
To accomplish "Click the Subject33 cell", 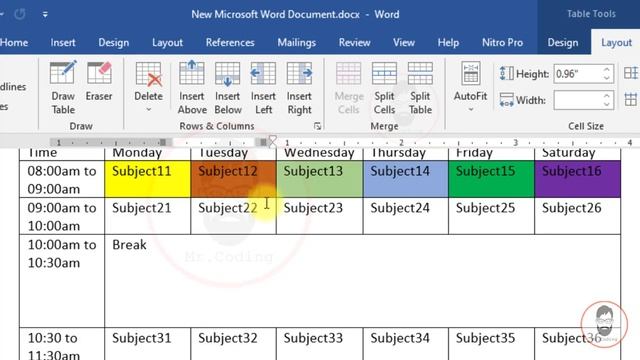I will (x=320, y=344).
